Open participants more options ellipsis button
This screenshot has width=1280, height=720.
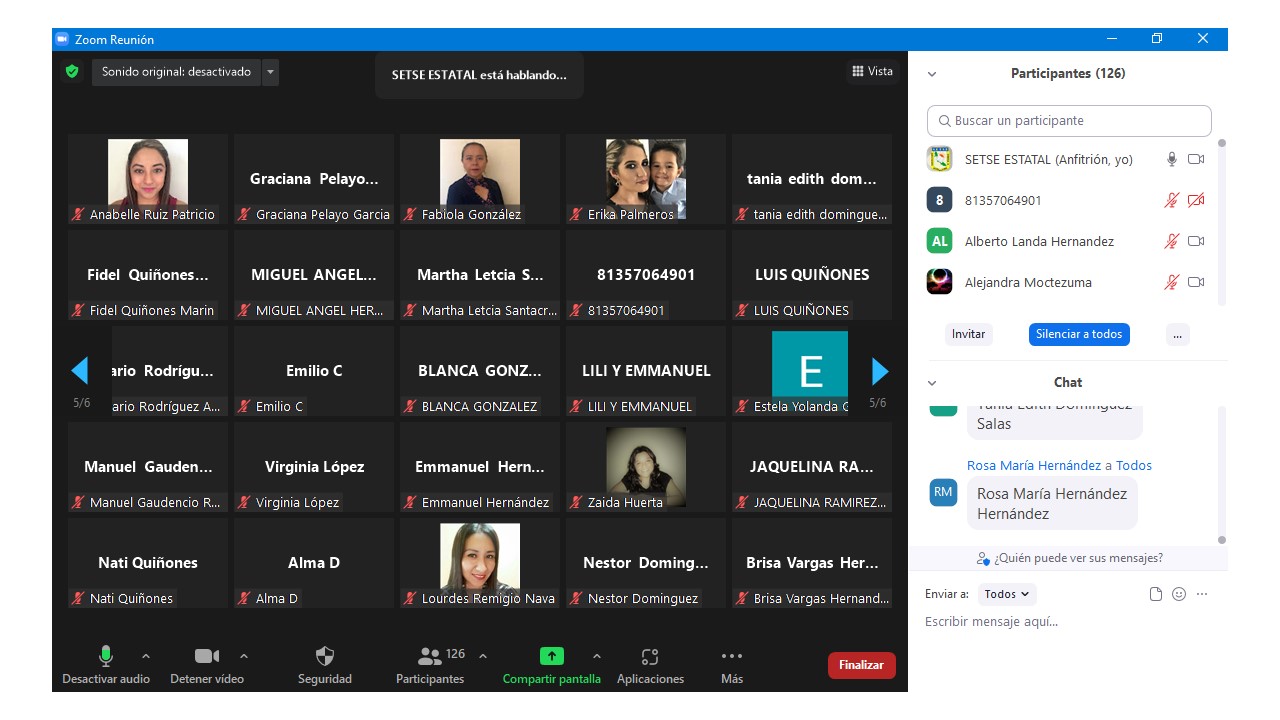pyautogui.click(x=1178, y=334)
